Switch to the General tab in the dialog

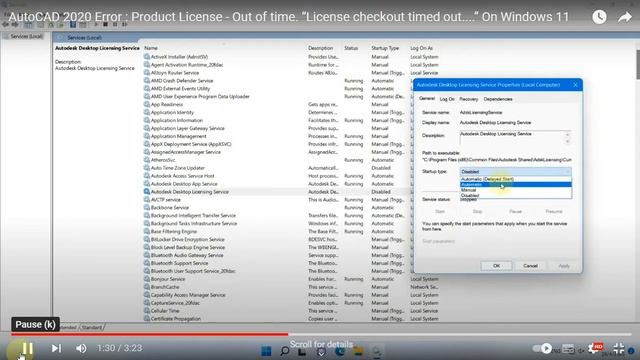click(427, 98)
